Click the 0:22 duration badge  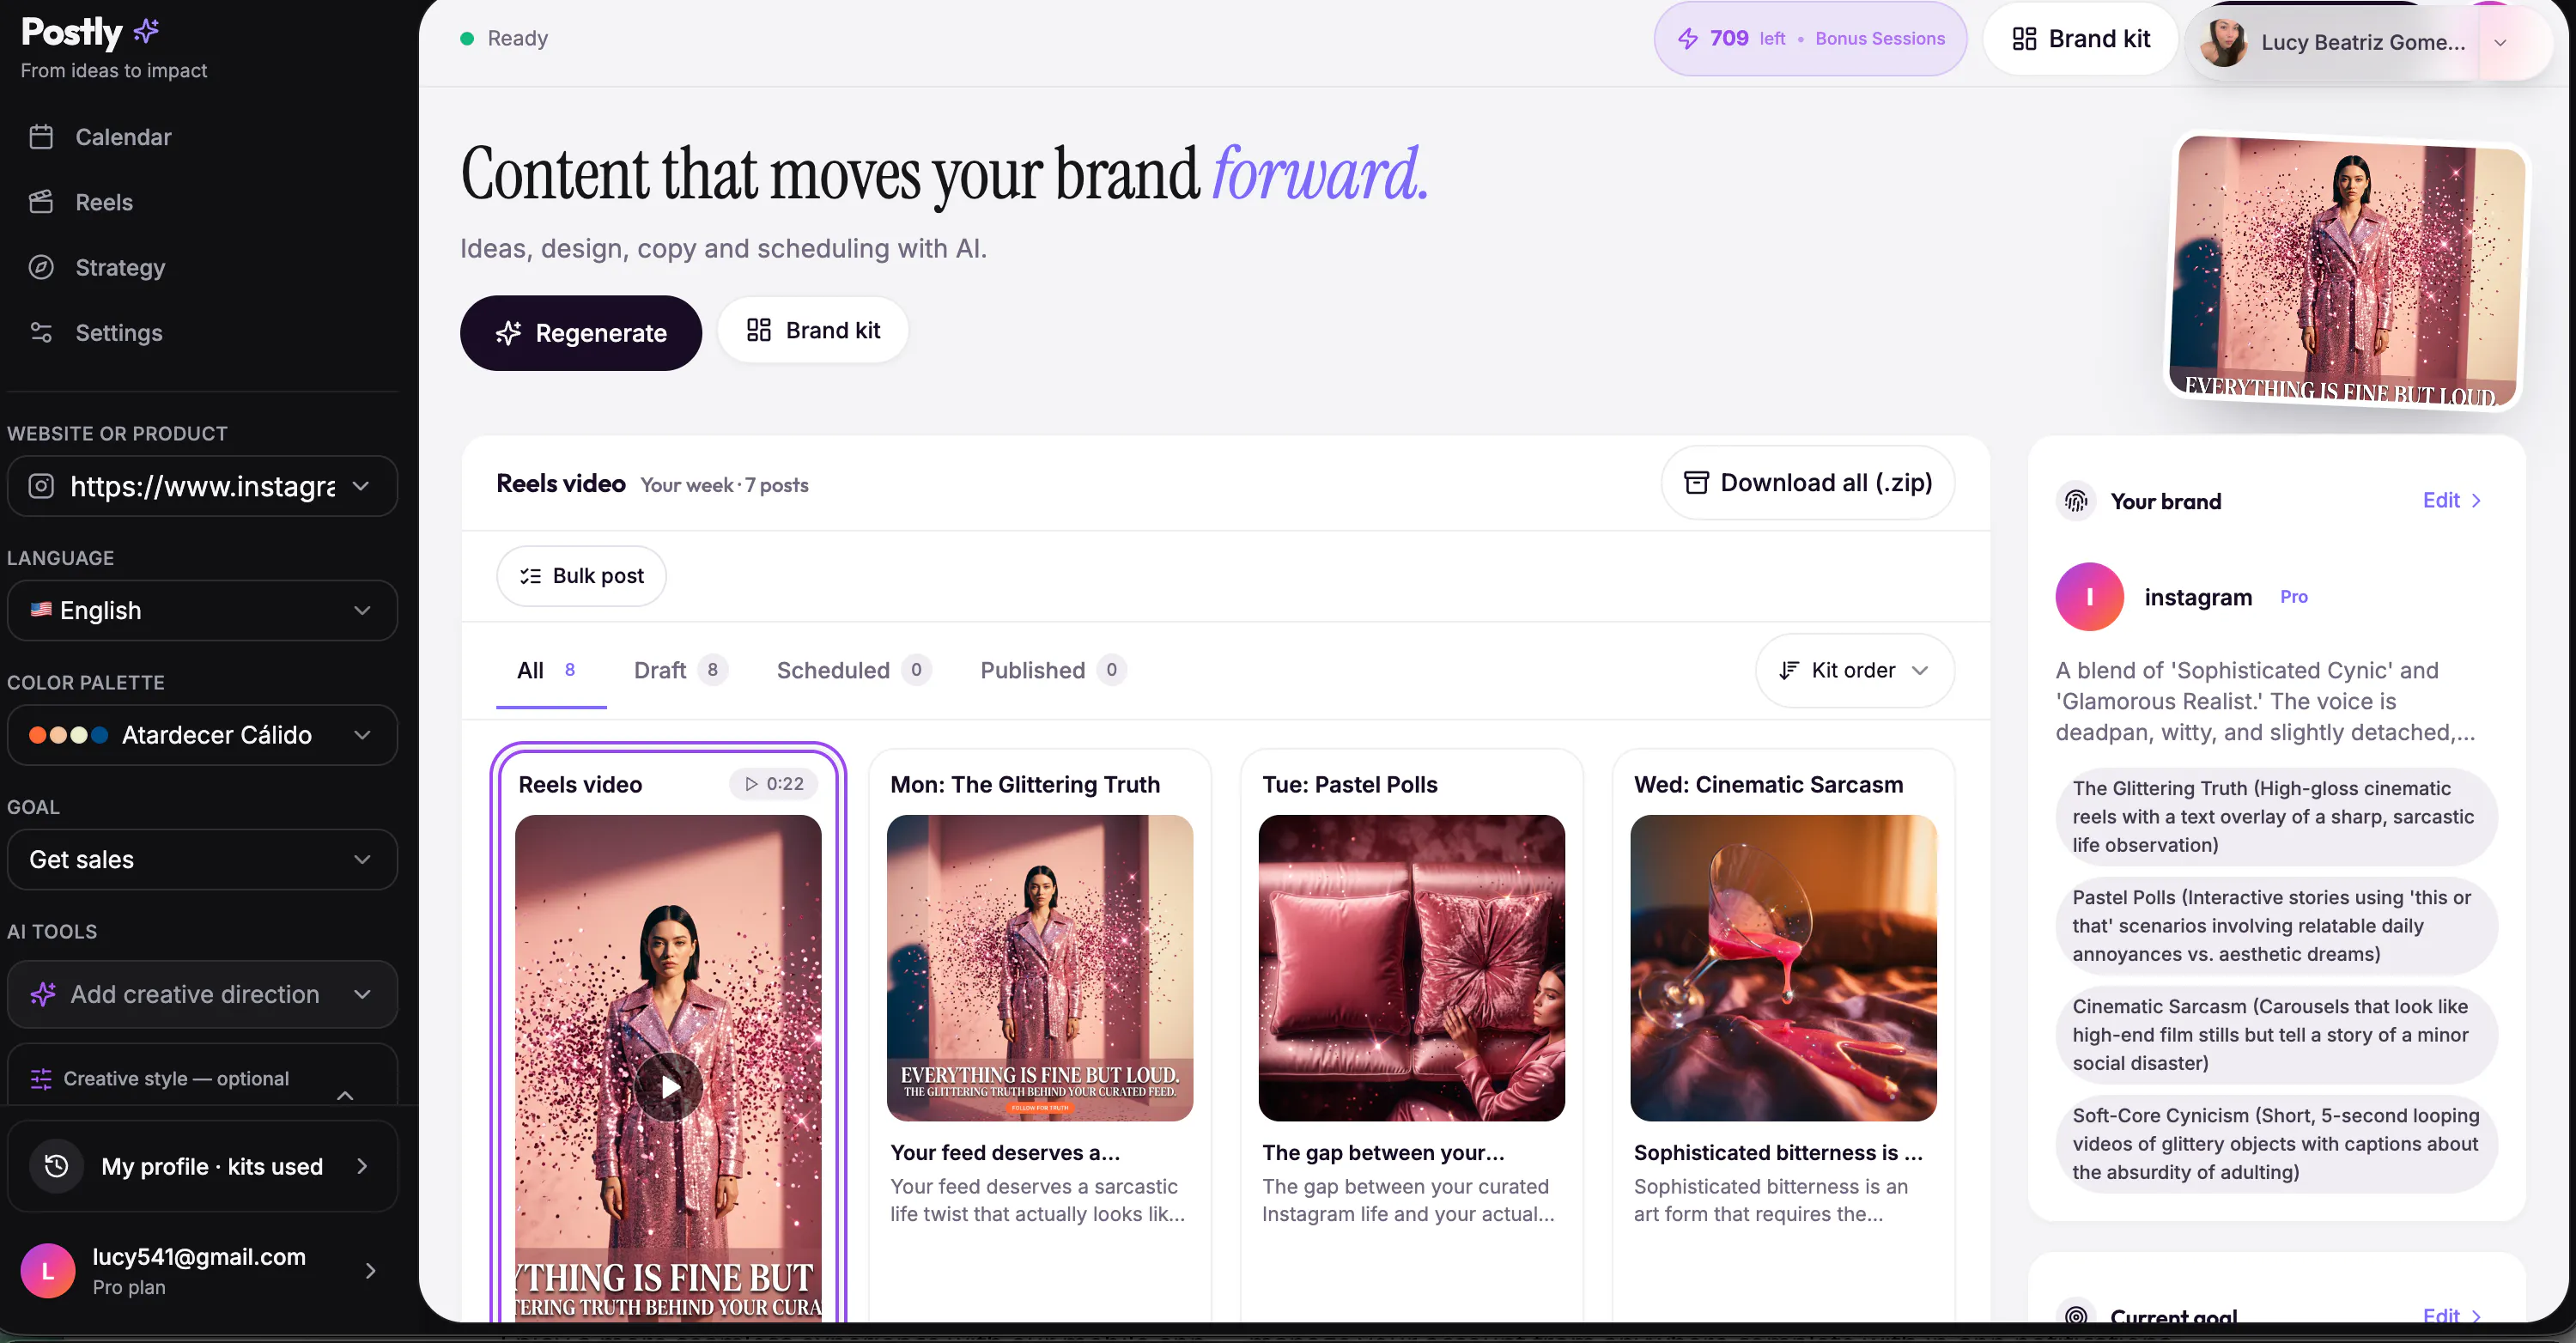[774, 784]
